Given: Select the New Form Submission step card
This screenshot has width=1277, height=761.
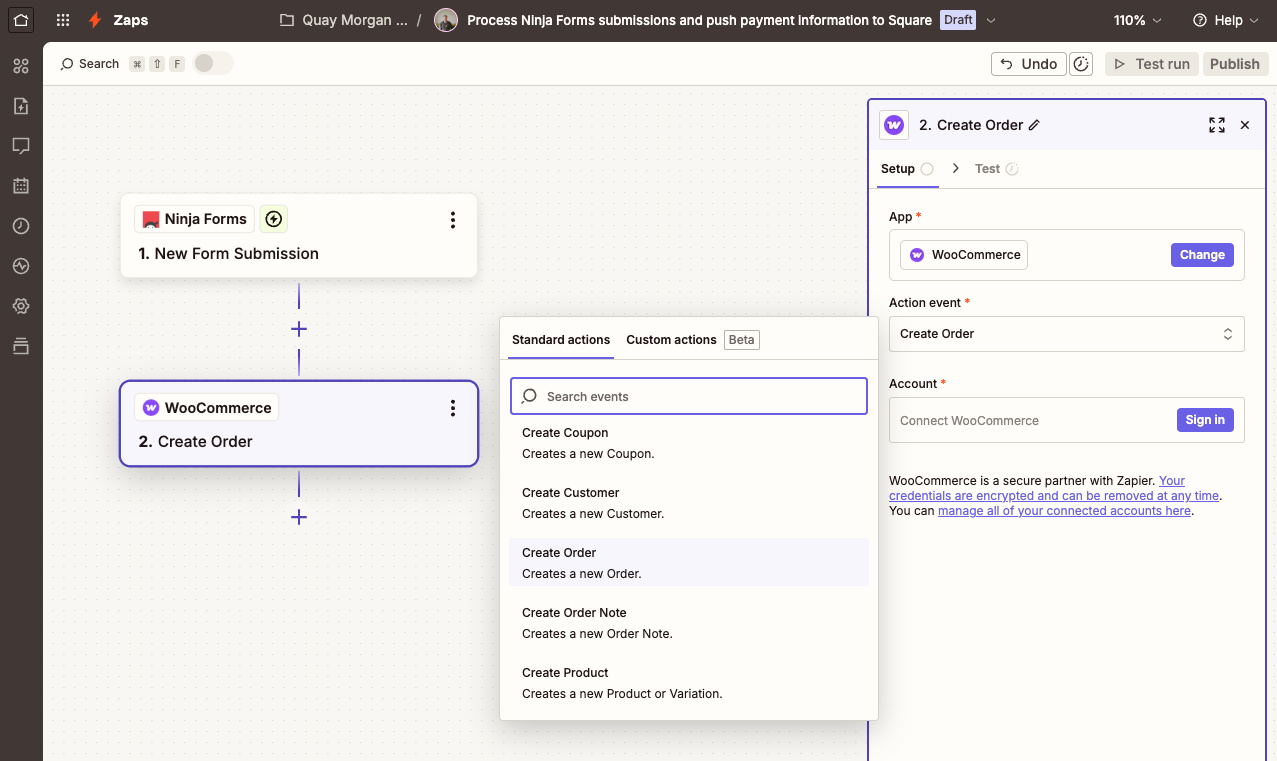Looking at the screenshot, I should coord(299,236).
